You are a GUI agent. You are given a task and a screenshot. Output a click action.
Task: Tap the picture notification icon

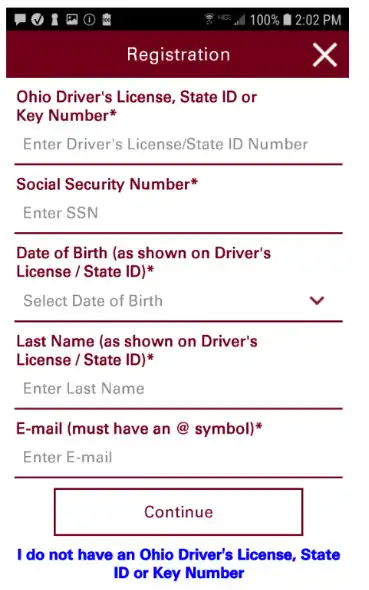72,19
